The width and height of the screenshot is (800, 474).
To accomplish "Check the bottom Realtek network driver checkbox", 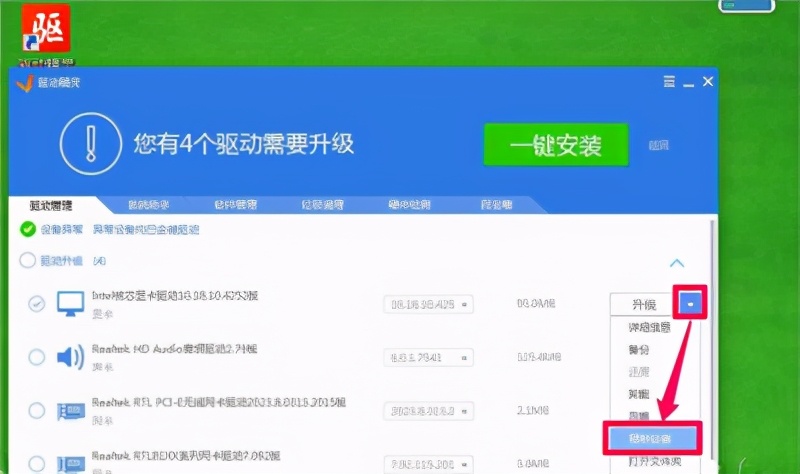I will point(36,463).
